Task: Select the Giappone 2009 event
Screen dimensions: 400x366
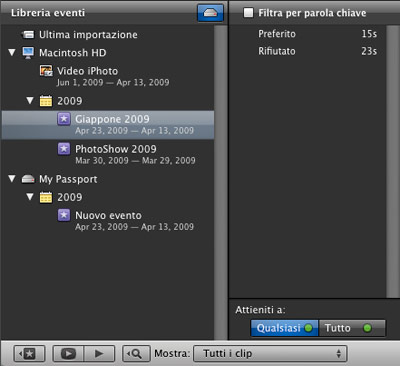Action: tap(107, 125)
